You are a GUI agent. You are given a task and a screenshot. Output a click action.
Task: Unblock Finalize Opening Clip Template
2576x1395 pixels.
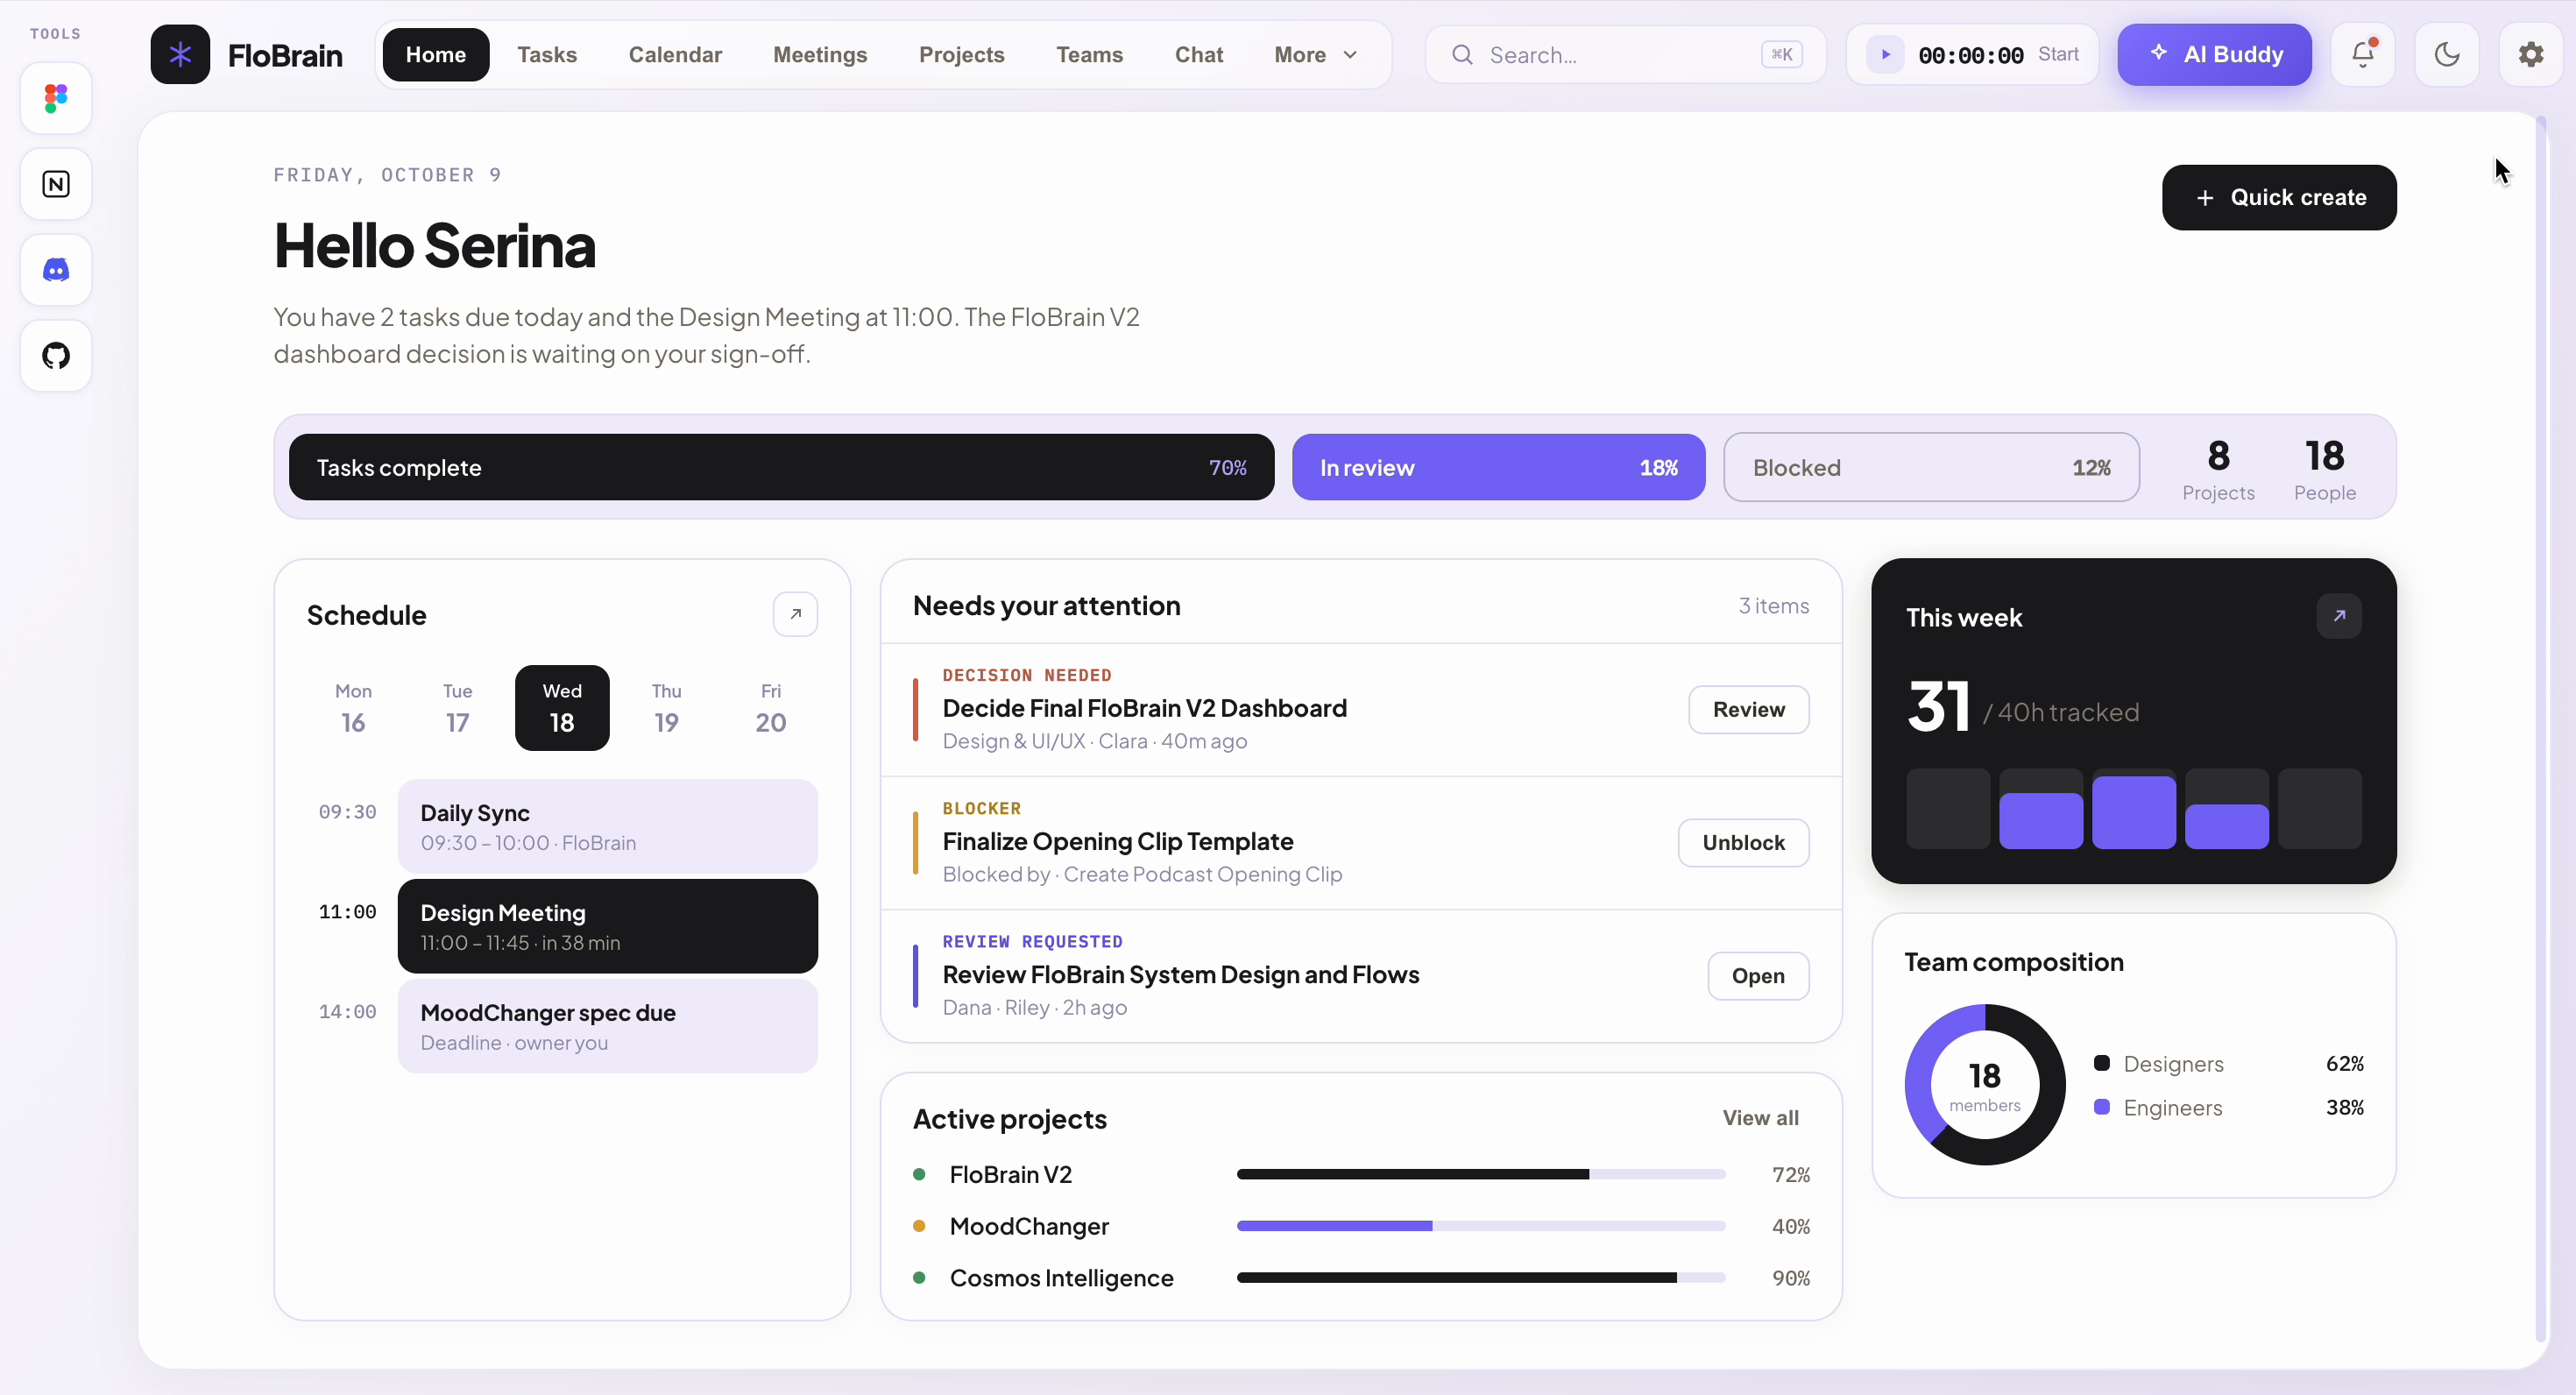click(x=1743, y=842)
